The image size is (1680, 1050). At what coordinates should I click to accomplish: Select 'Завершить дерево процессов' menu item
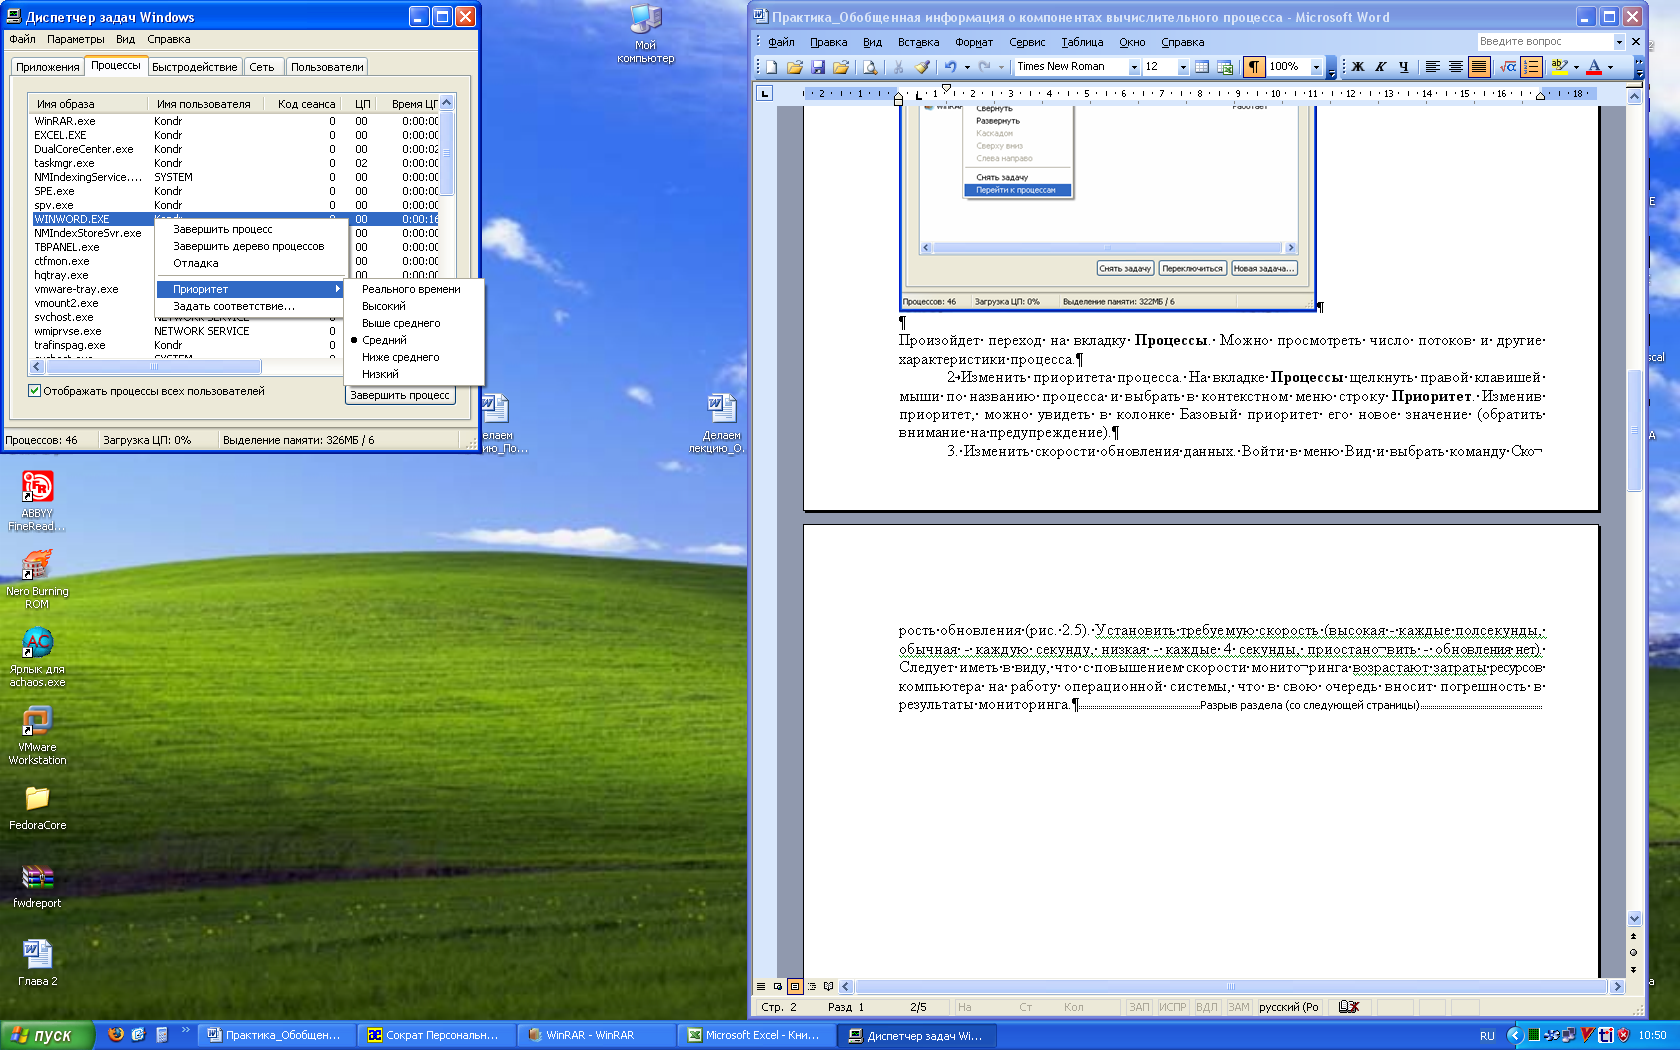[251, 246]
